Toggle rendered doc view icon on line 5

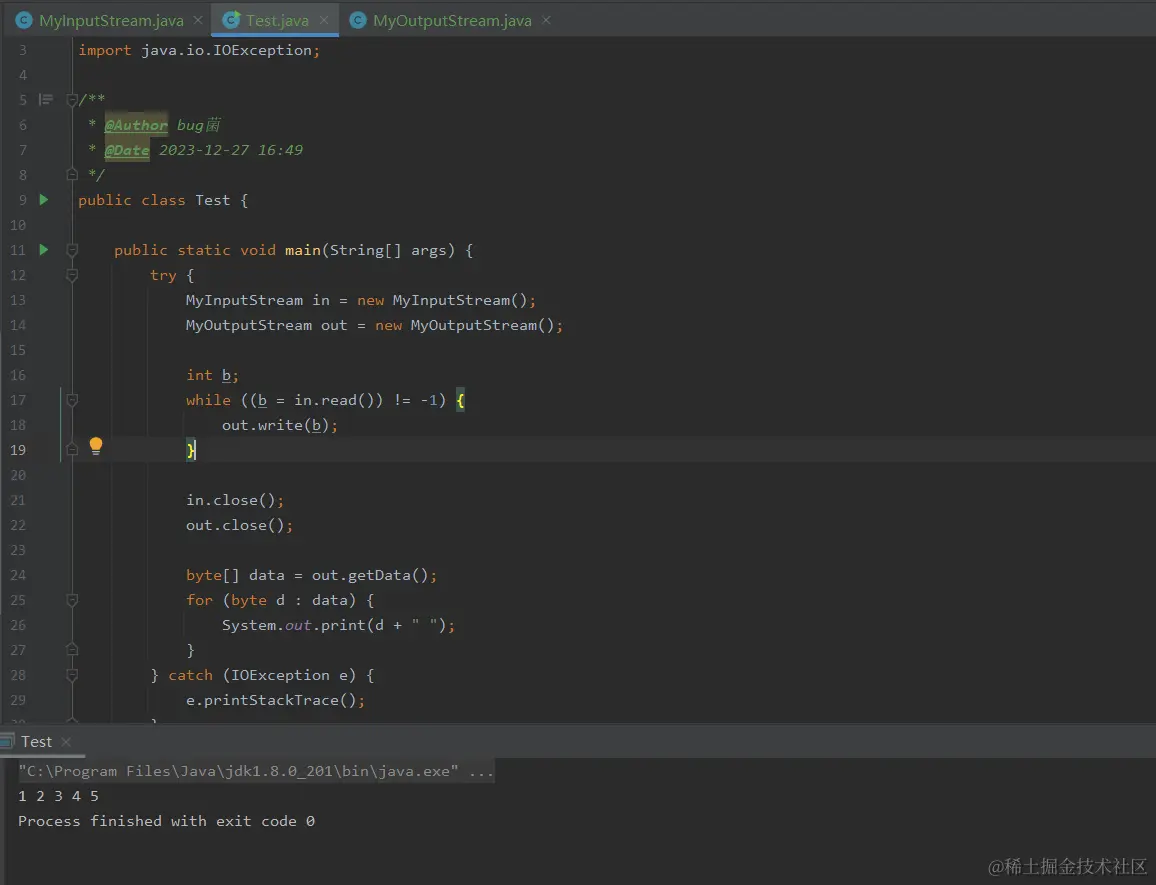(46, 100)
